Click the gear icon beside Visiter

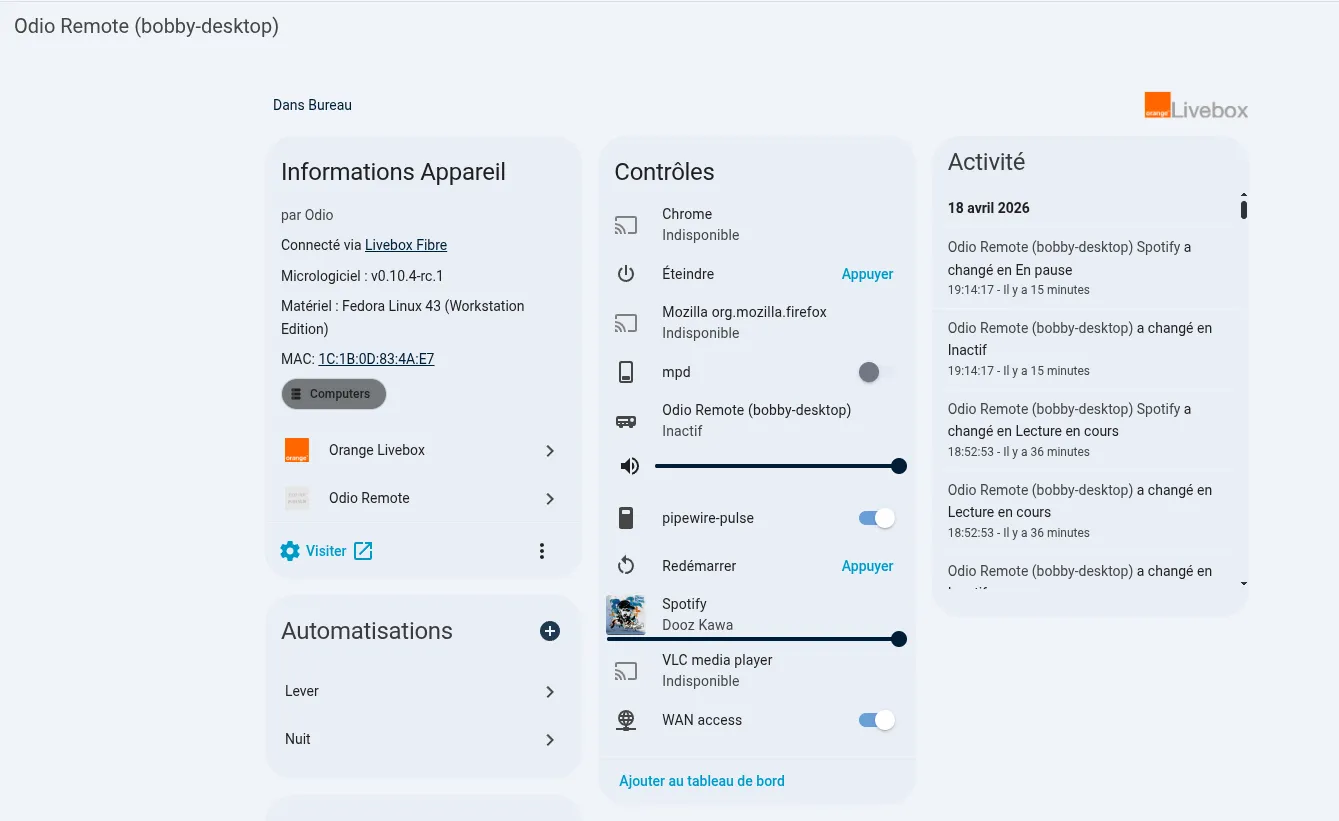(x=290, y=551)
